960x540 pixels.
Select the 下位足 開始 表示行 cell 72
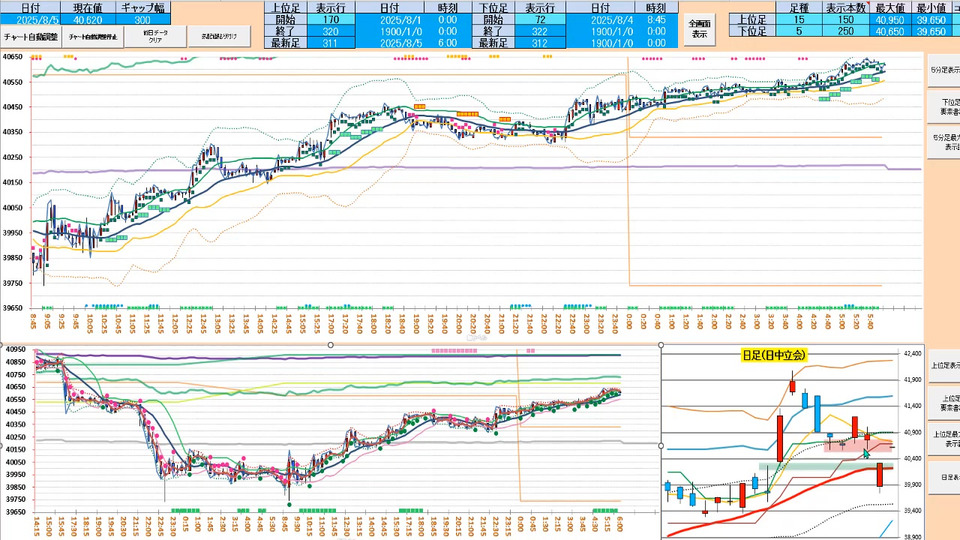(x=539, y=20)
